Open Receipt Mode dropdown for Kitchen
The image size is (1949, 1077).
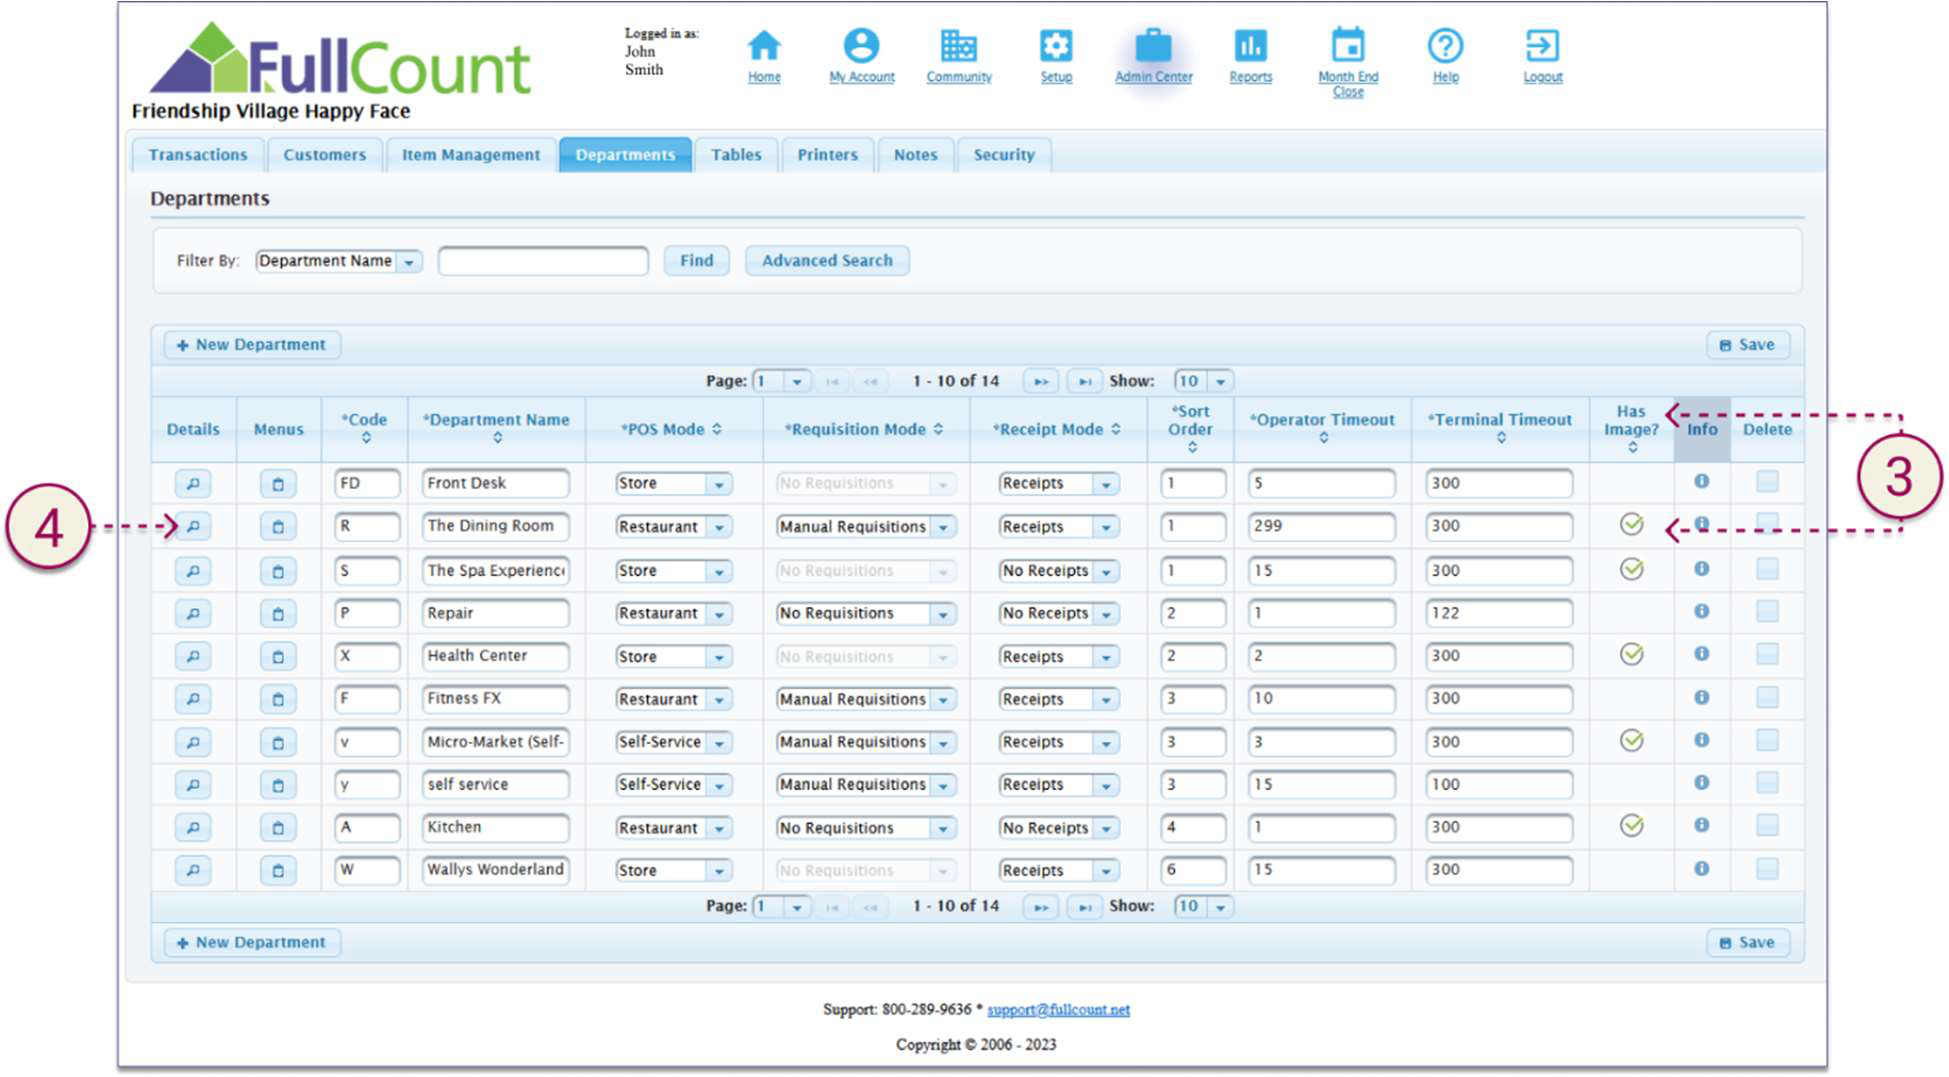point(1106,829)
